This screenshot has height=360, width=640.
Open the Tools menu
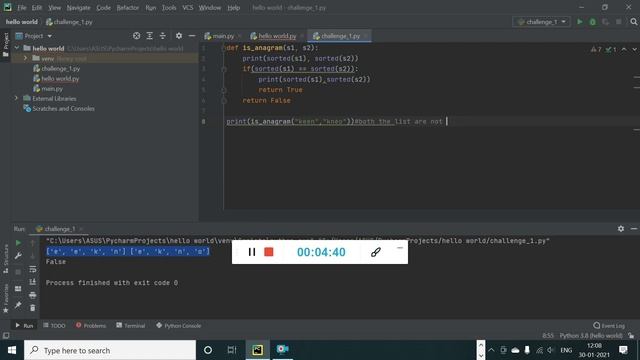169,8
